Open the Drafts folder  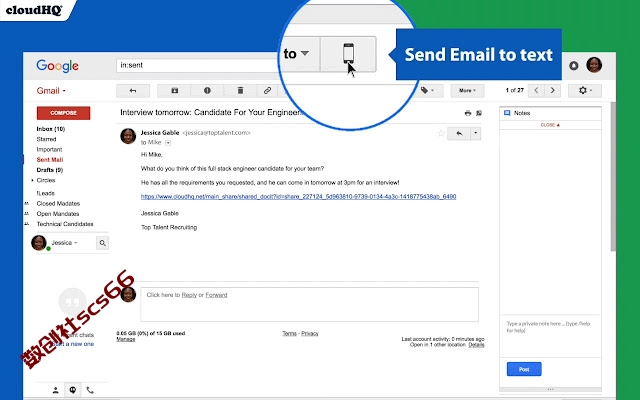pyautogui.click(x=49, y=170)
